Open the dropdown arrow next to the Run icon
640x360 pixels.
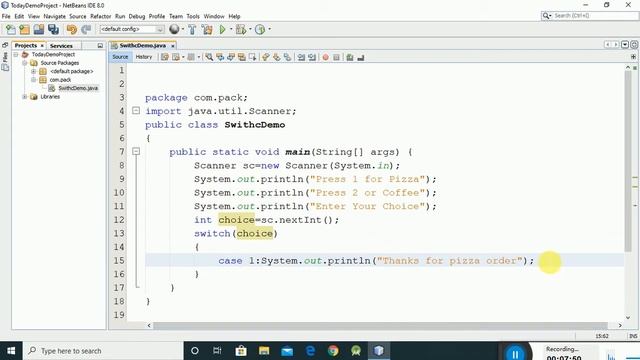click(231, 29)
